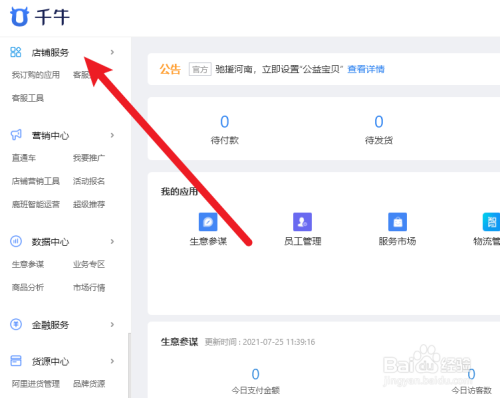Open the 员工管理 app icon

click(x=302, y=222)
